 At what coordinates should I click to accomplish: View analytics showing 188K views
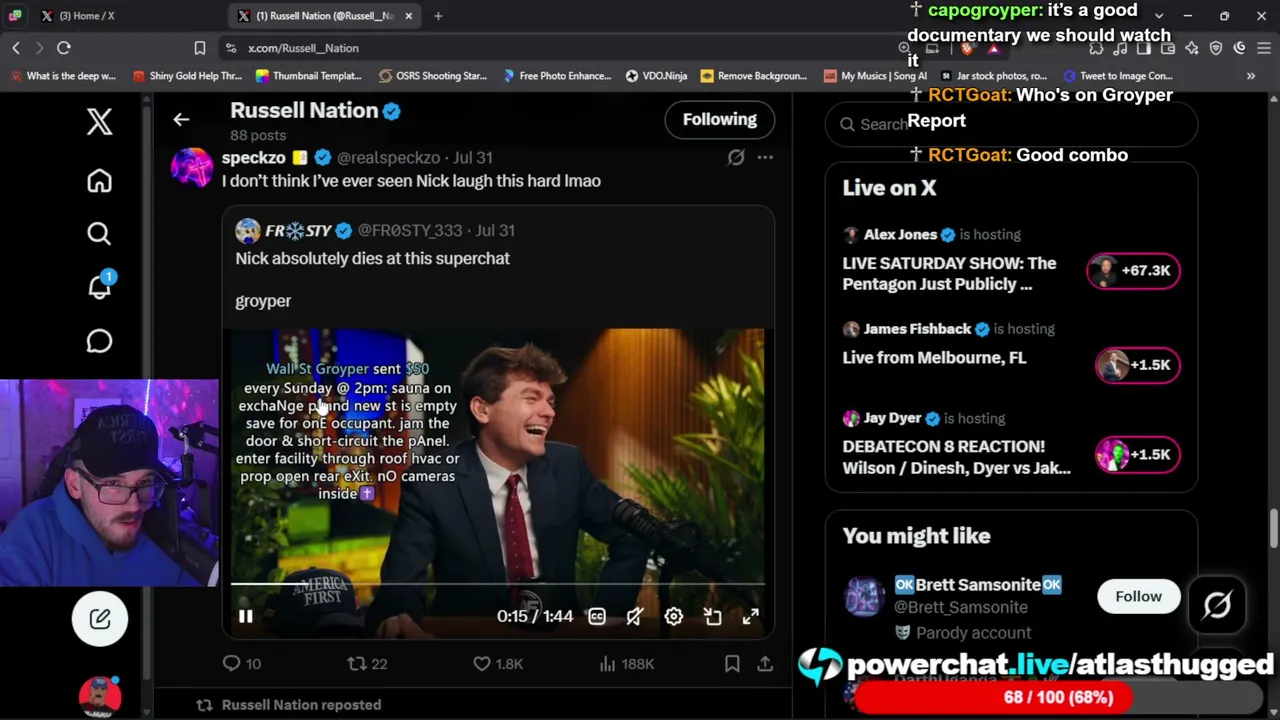[x=626, y=663]
